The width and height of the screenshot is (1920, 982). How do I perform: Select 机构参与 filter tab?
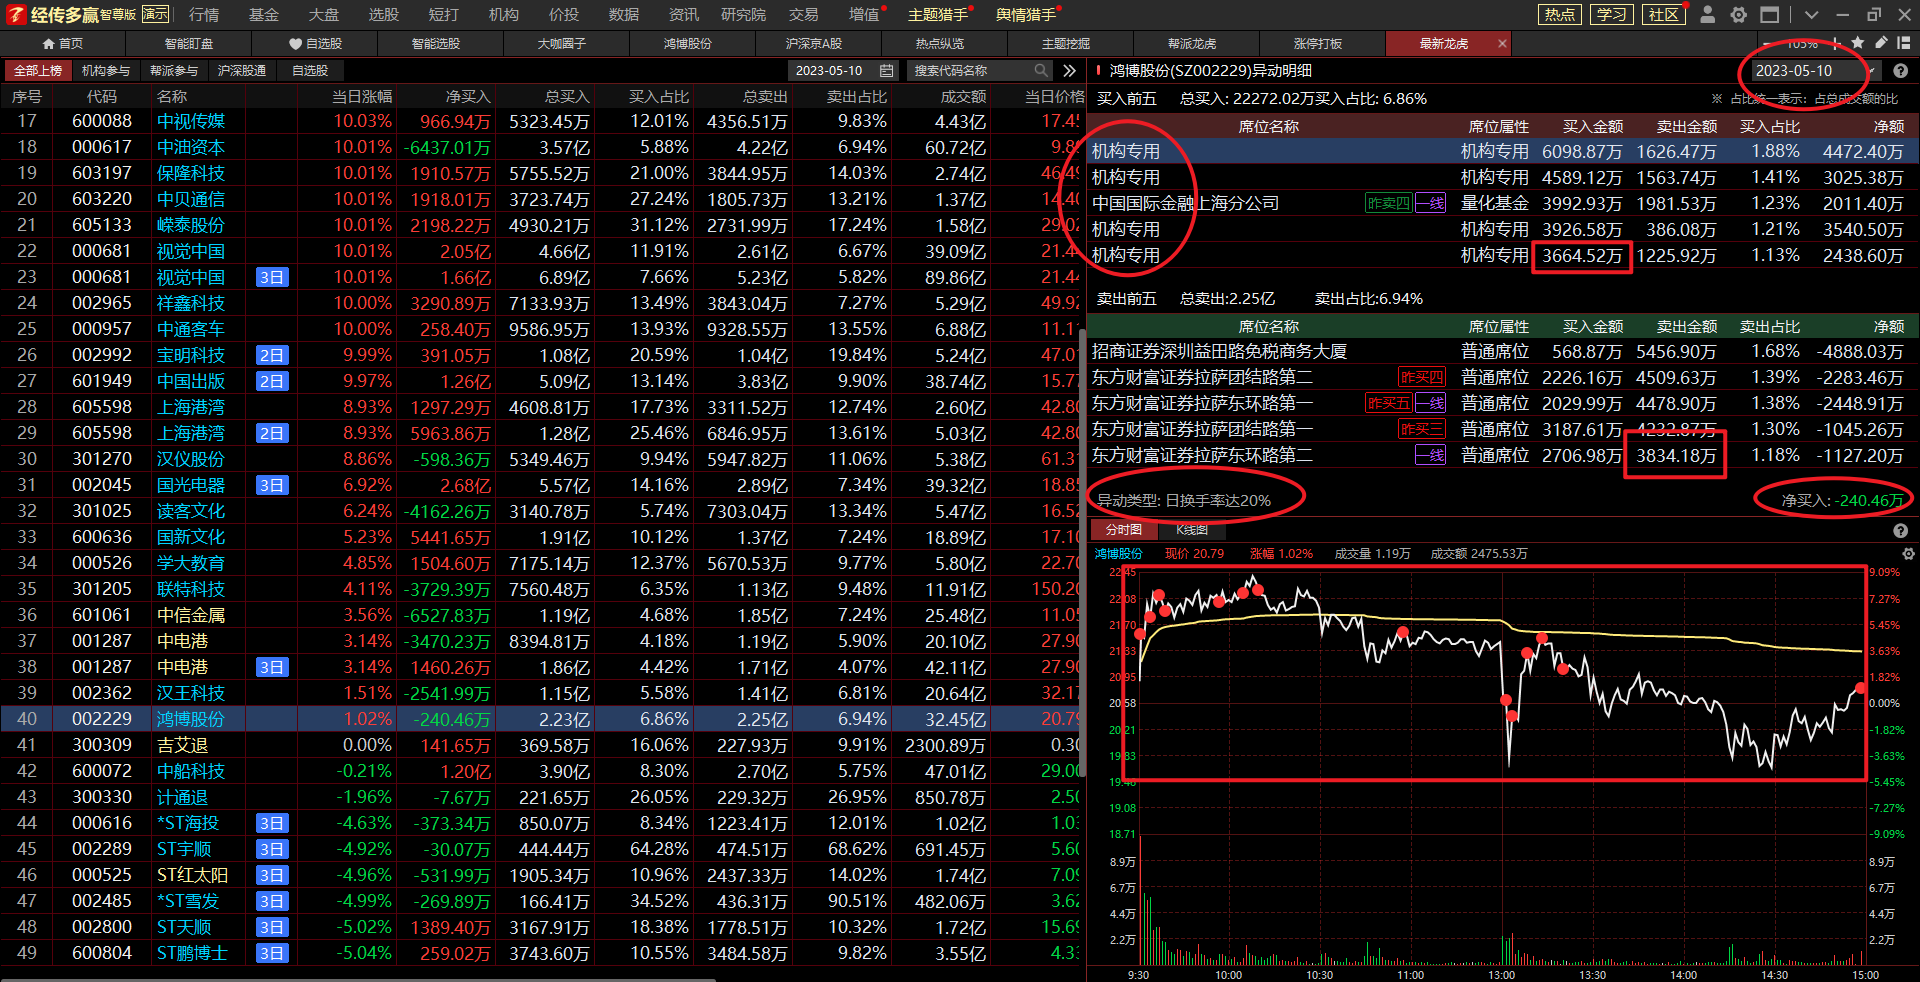point(106,71)
